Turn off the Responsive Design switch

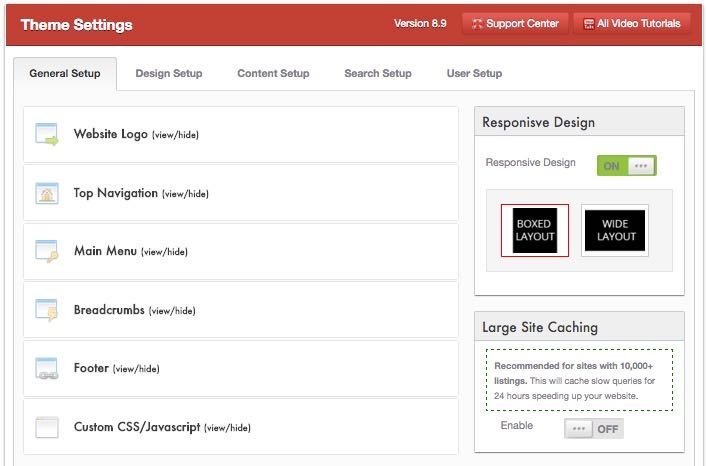[x=626, y=166]
